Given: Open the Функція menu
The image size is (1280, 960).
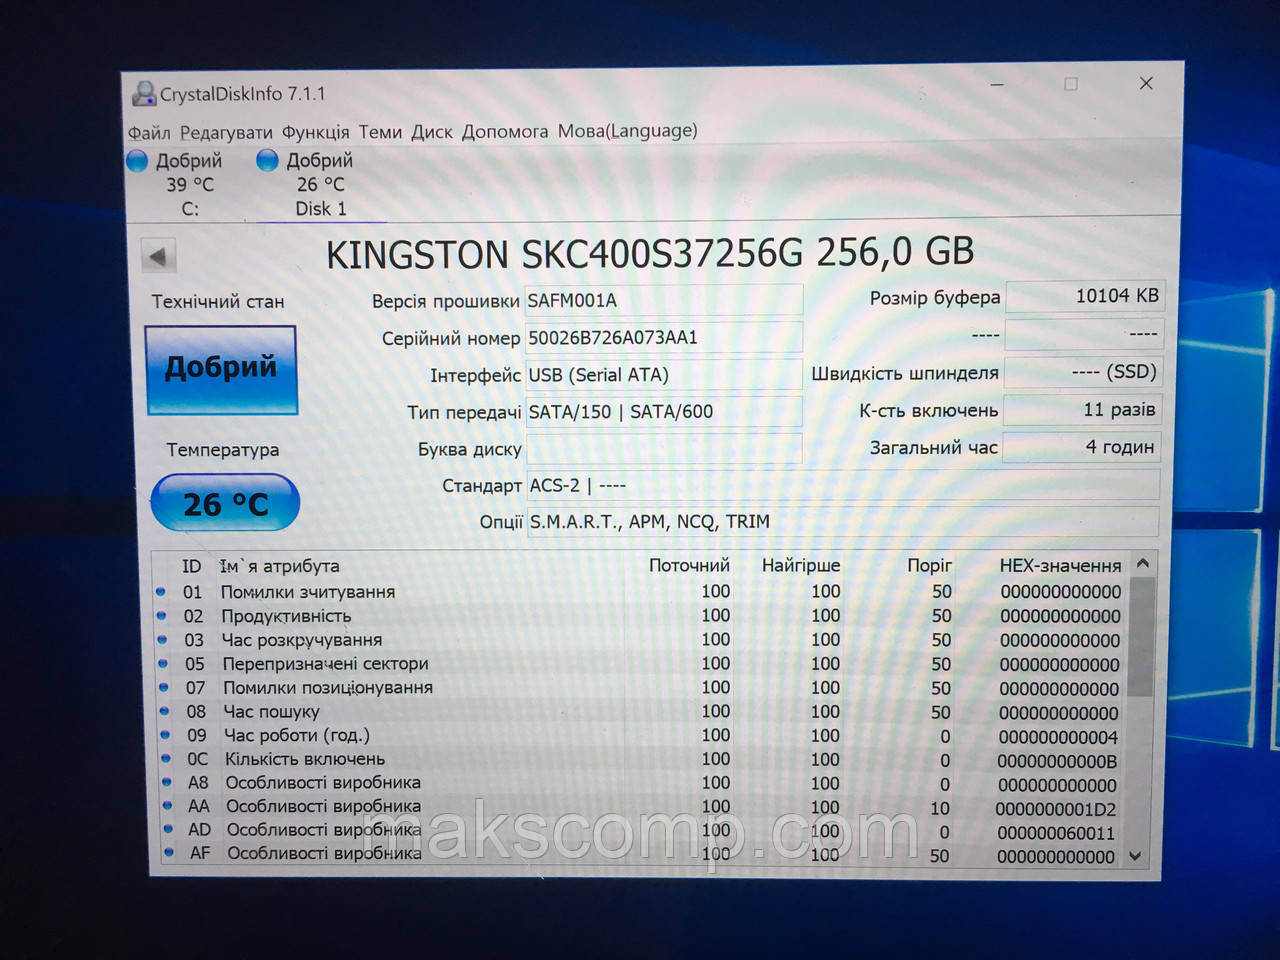Looking at the screenshot, I should 315,132.
